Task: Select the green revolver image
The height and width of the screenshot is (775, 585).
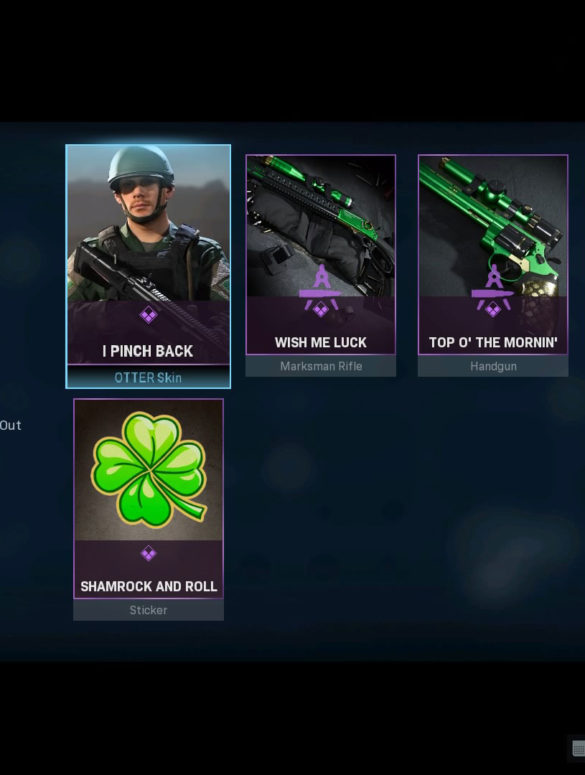Action: pos(493,226)
